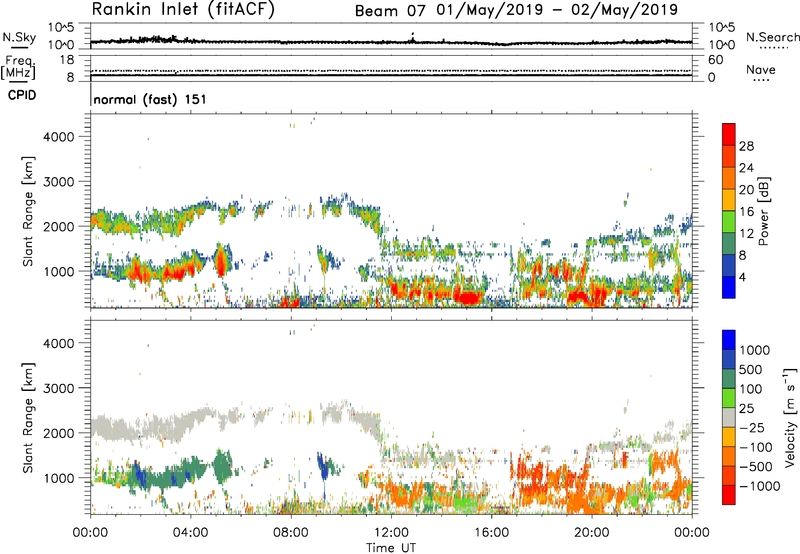Pick the light green 25–100 Velocity colorbar segment
This screenshot has width=800, height=554.
point(729,398)
